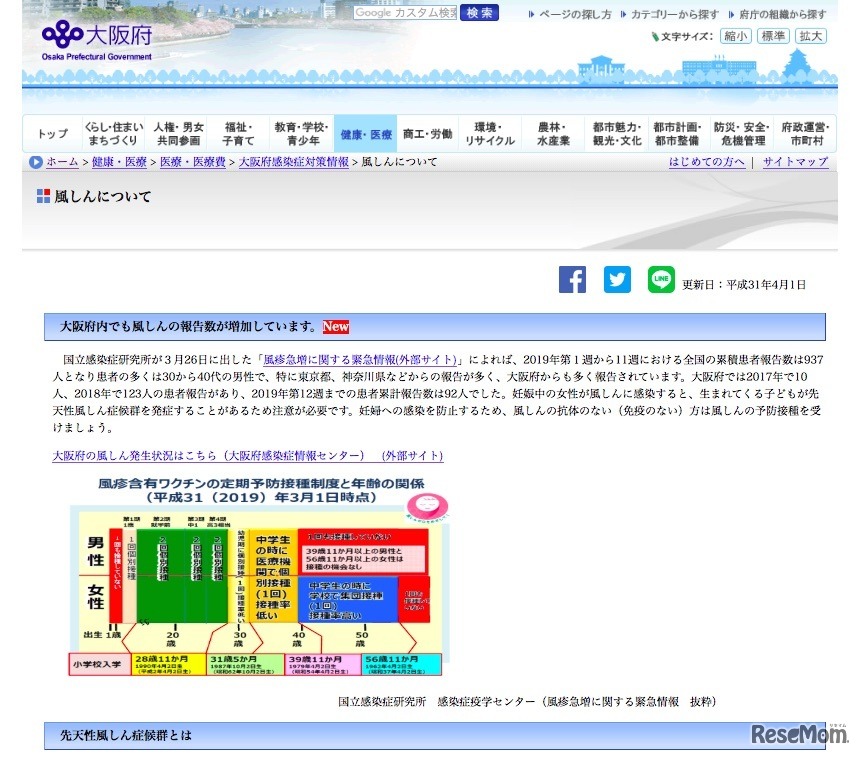Viewport: 862px width, 757px height.
Task: Switch to the 健康・医療 navigation tab
Action: pos(365,133)
